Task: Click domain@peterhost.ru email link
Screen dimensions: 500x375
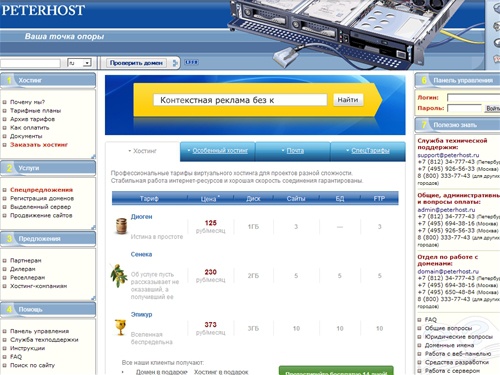Action: point(448,271)
